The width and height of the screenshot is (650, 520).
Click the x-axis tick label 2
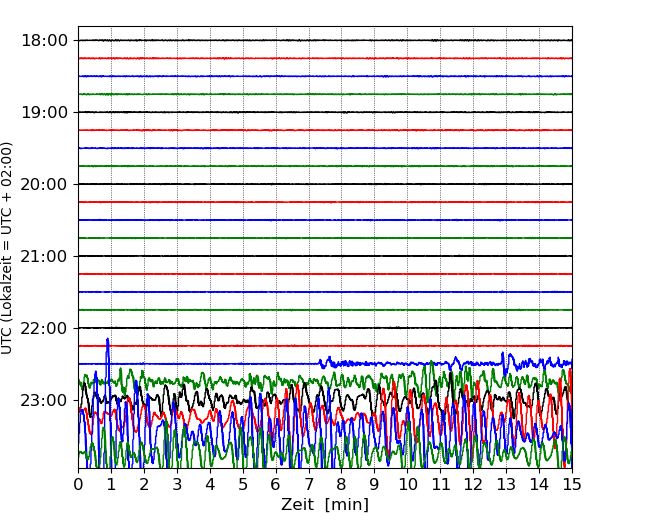(x=144, y=484)
